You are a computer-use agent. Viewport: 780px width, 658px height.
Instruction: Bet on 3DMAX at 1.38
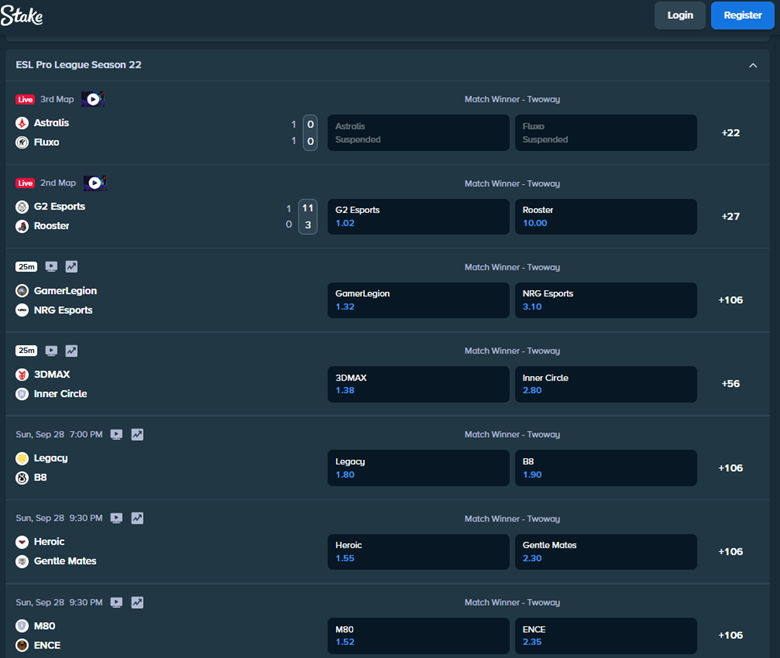coord(418,384)
